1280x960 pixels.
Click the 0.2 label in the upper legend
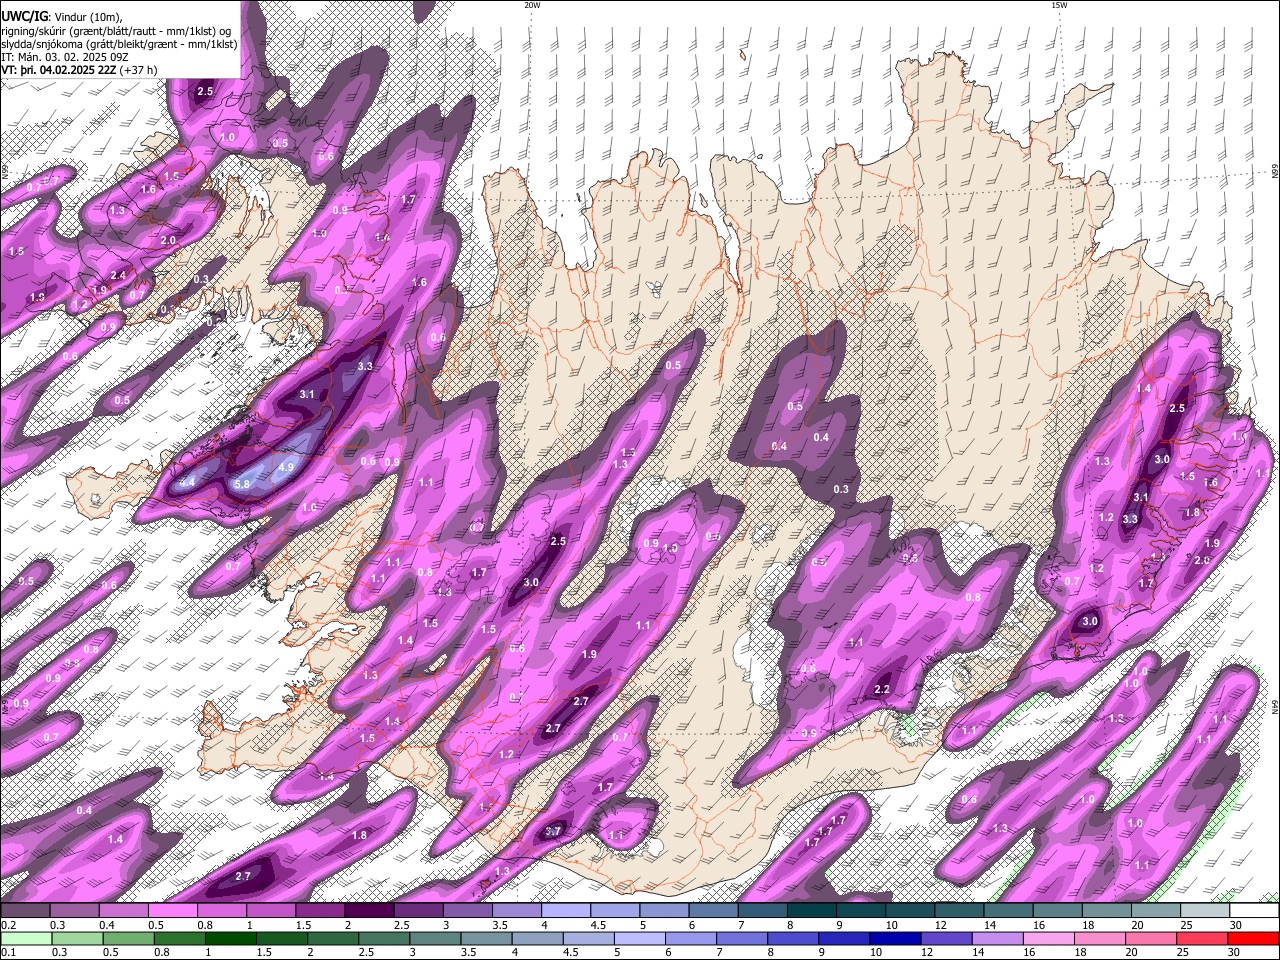coord(7,925)
